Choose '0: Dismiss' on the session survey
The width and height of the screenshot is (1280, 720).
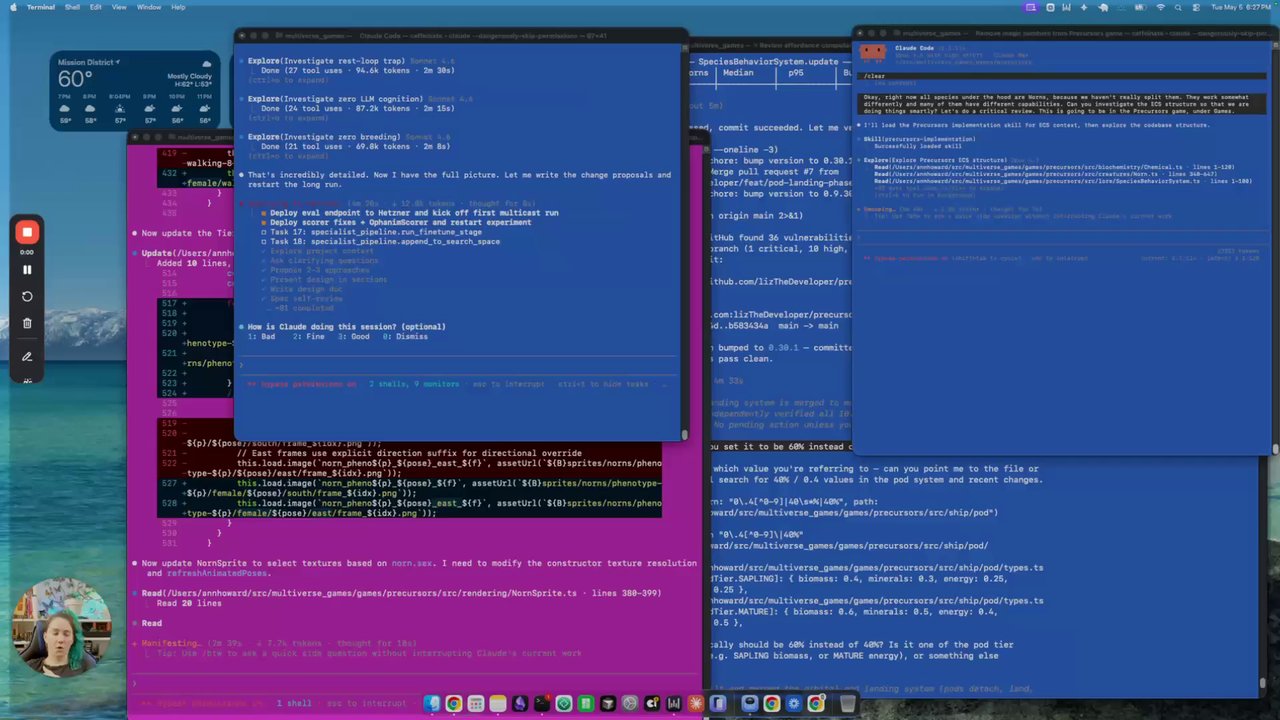(x=405, y=336)
